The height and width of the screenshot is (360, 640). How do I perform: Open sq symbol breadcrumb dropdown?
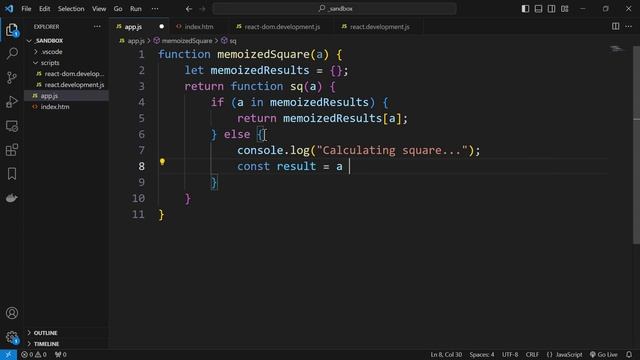click(x=229, y=41)
